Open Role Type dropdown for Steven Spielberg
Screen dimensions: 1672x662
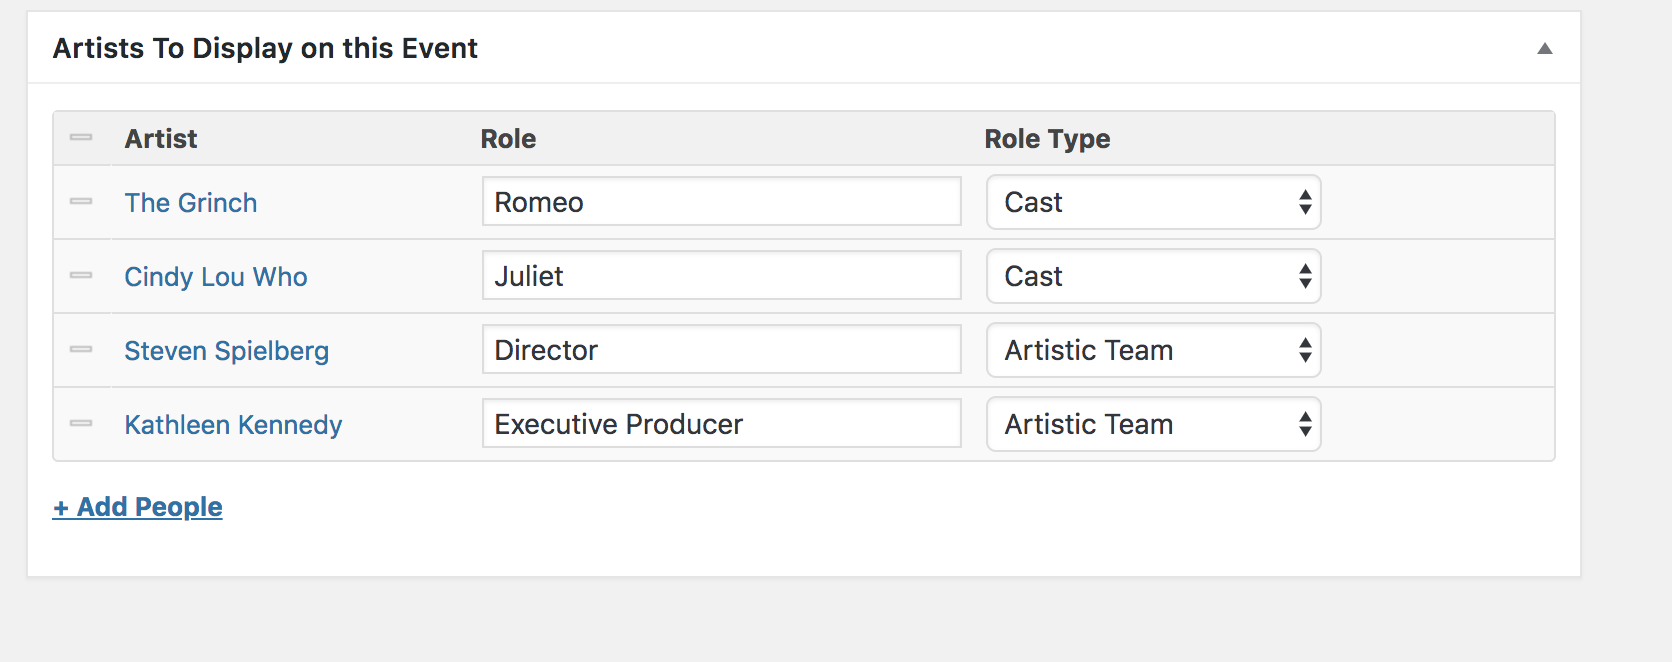coord(1153,350)
